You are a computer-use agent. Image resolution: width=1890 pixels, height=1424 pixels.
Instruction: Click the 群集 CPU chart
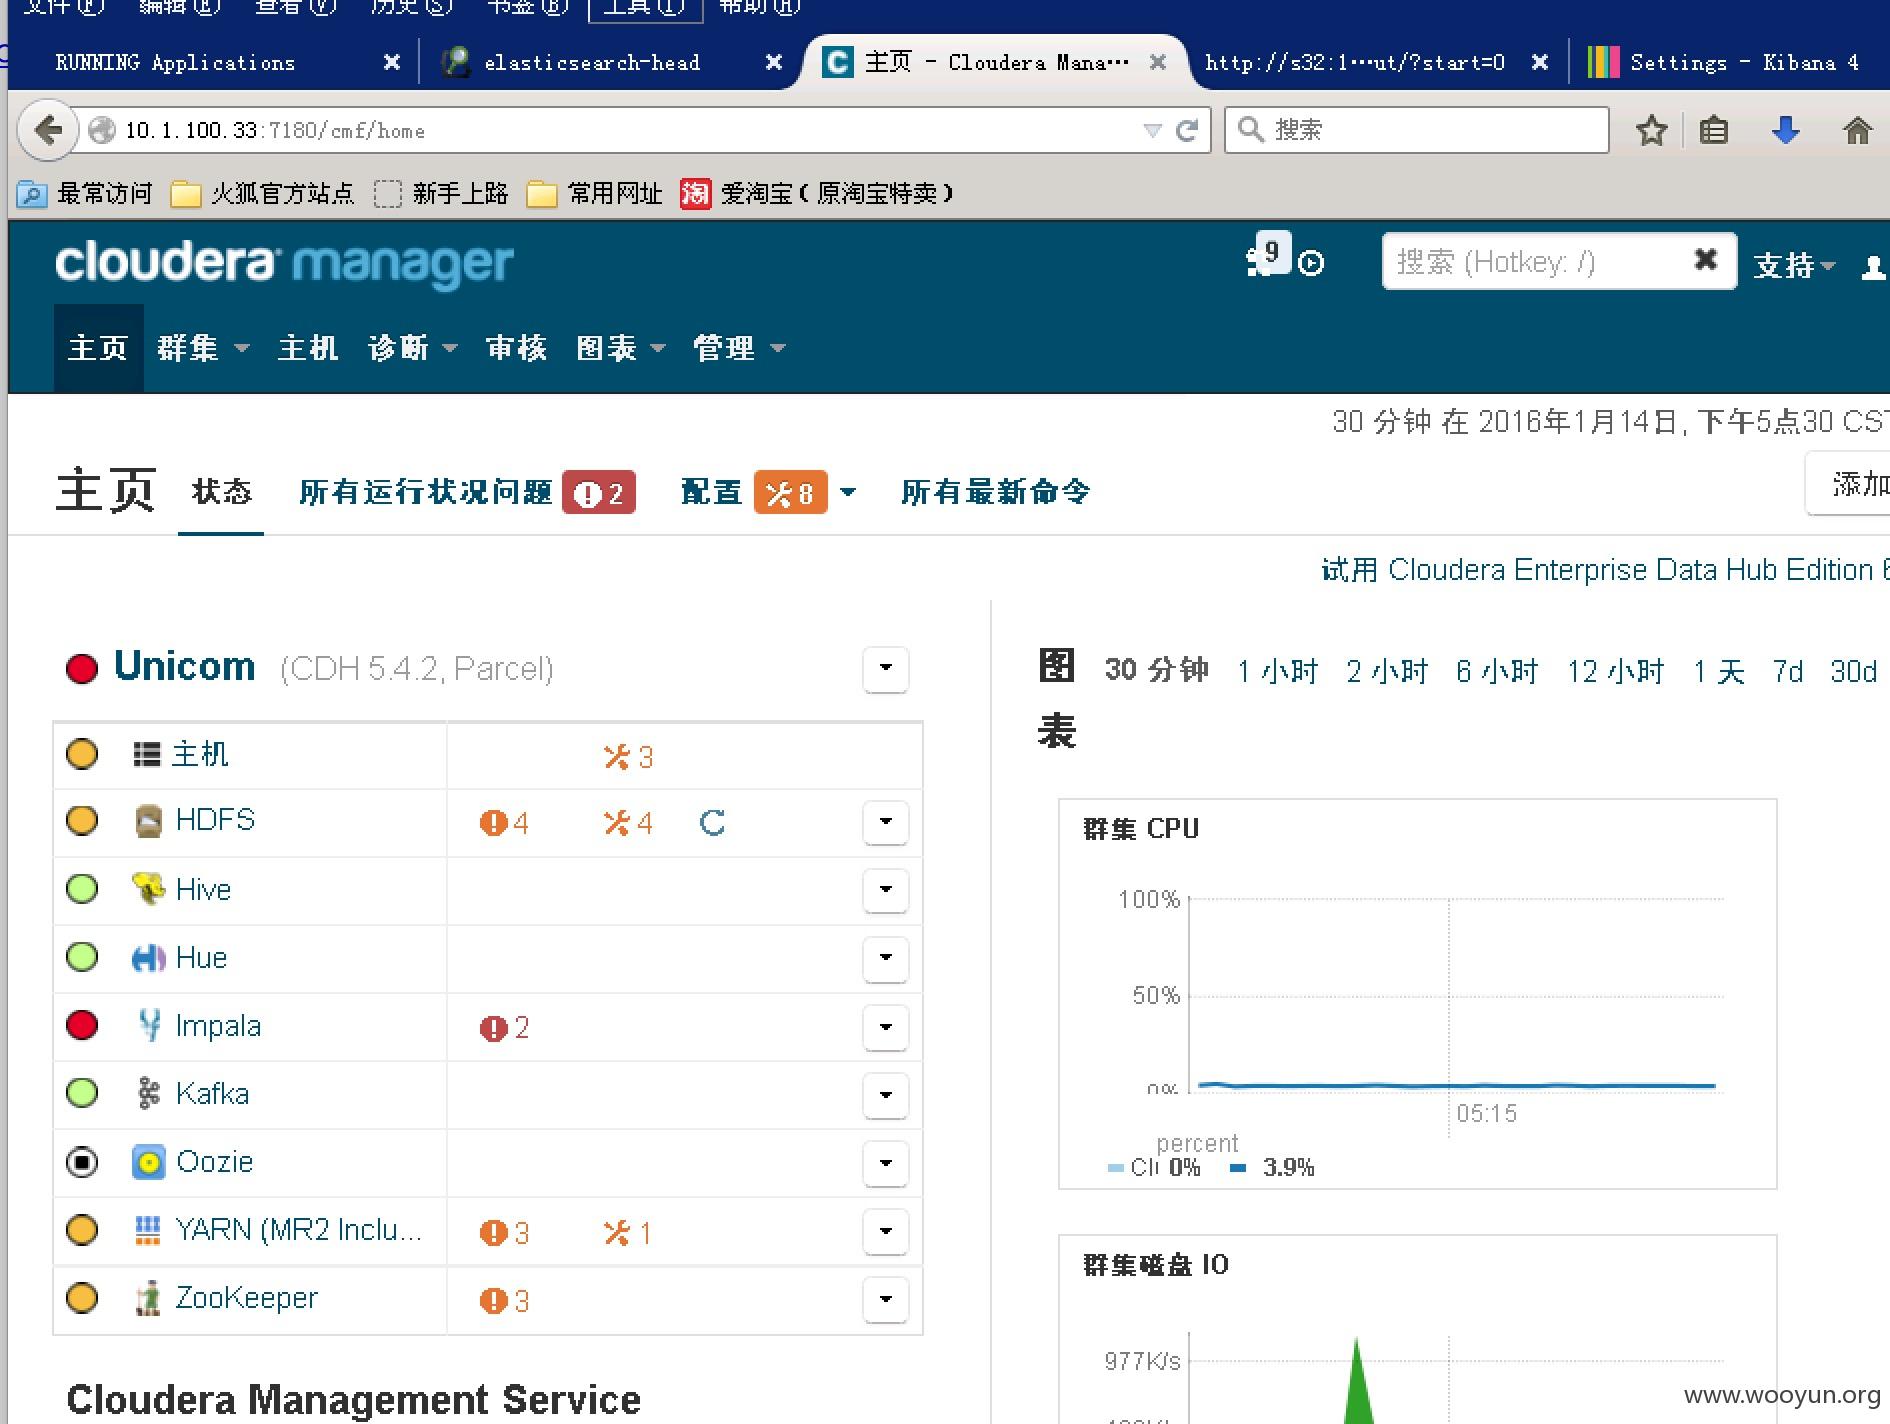pyautogui.click(x=1417, y=994)
